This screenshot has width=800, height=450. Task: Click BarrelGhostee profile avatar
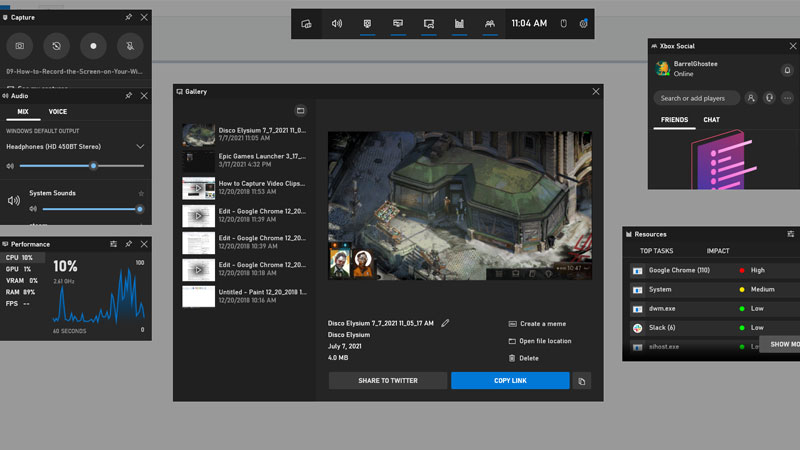point(663,68)
